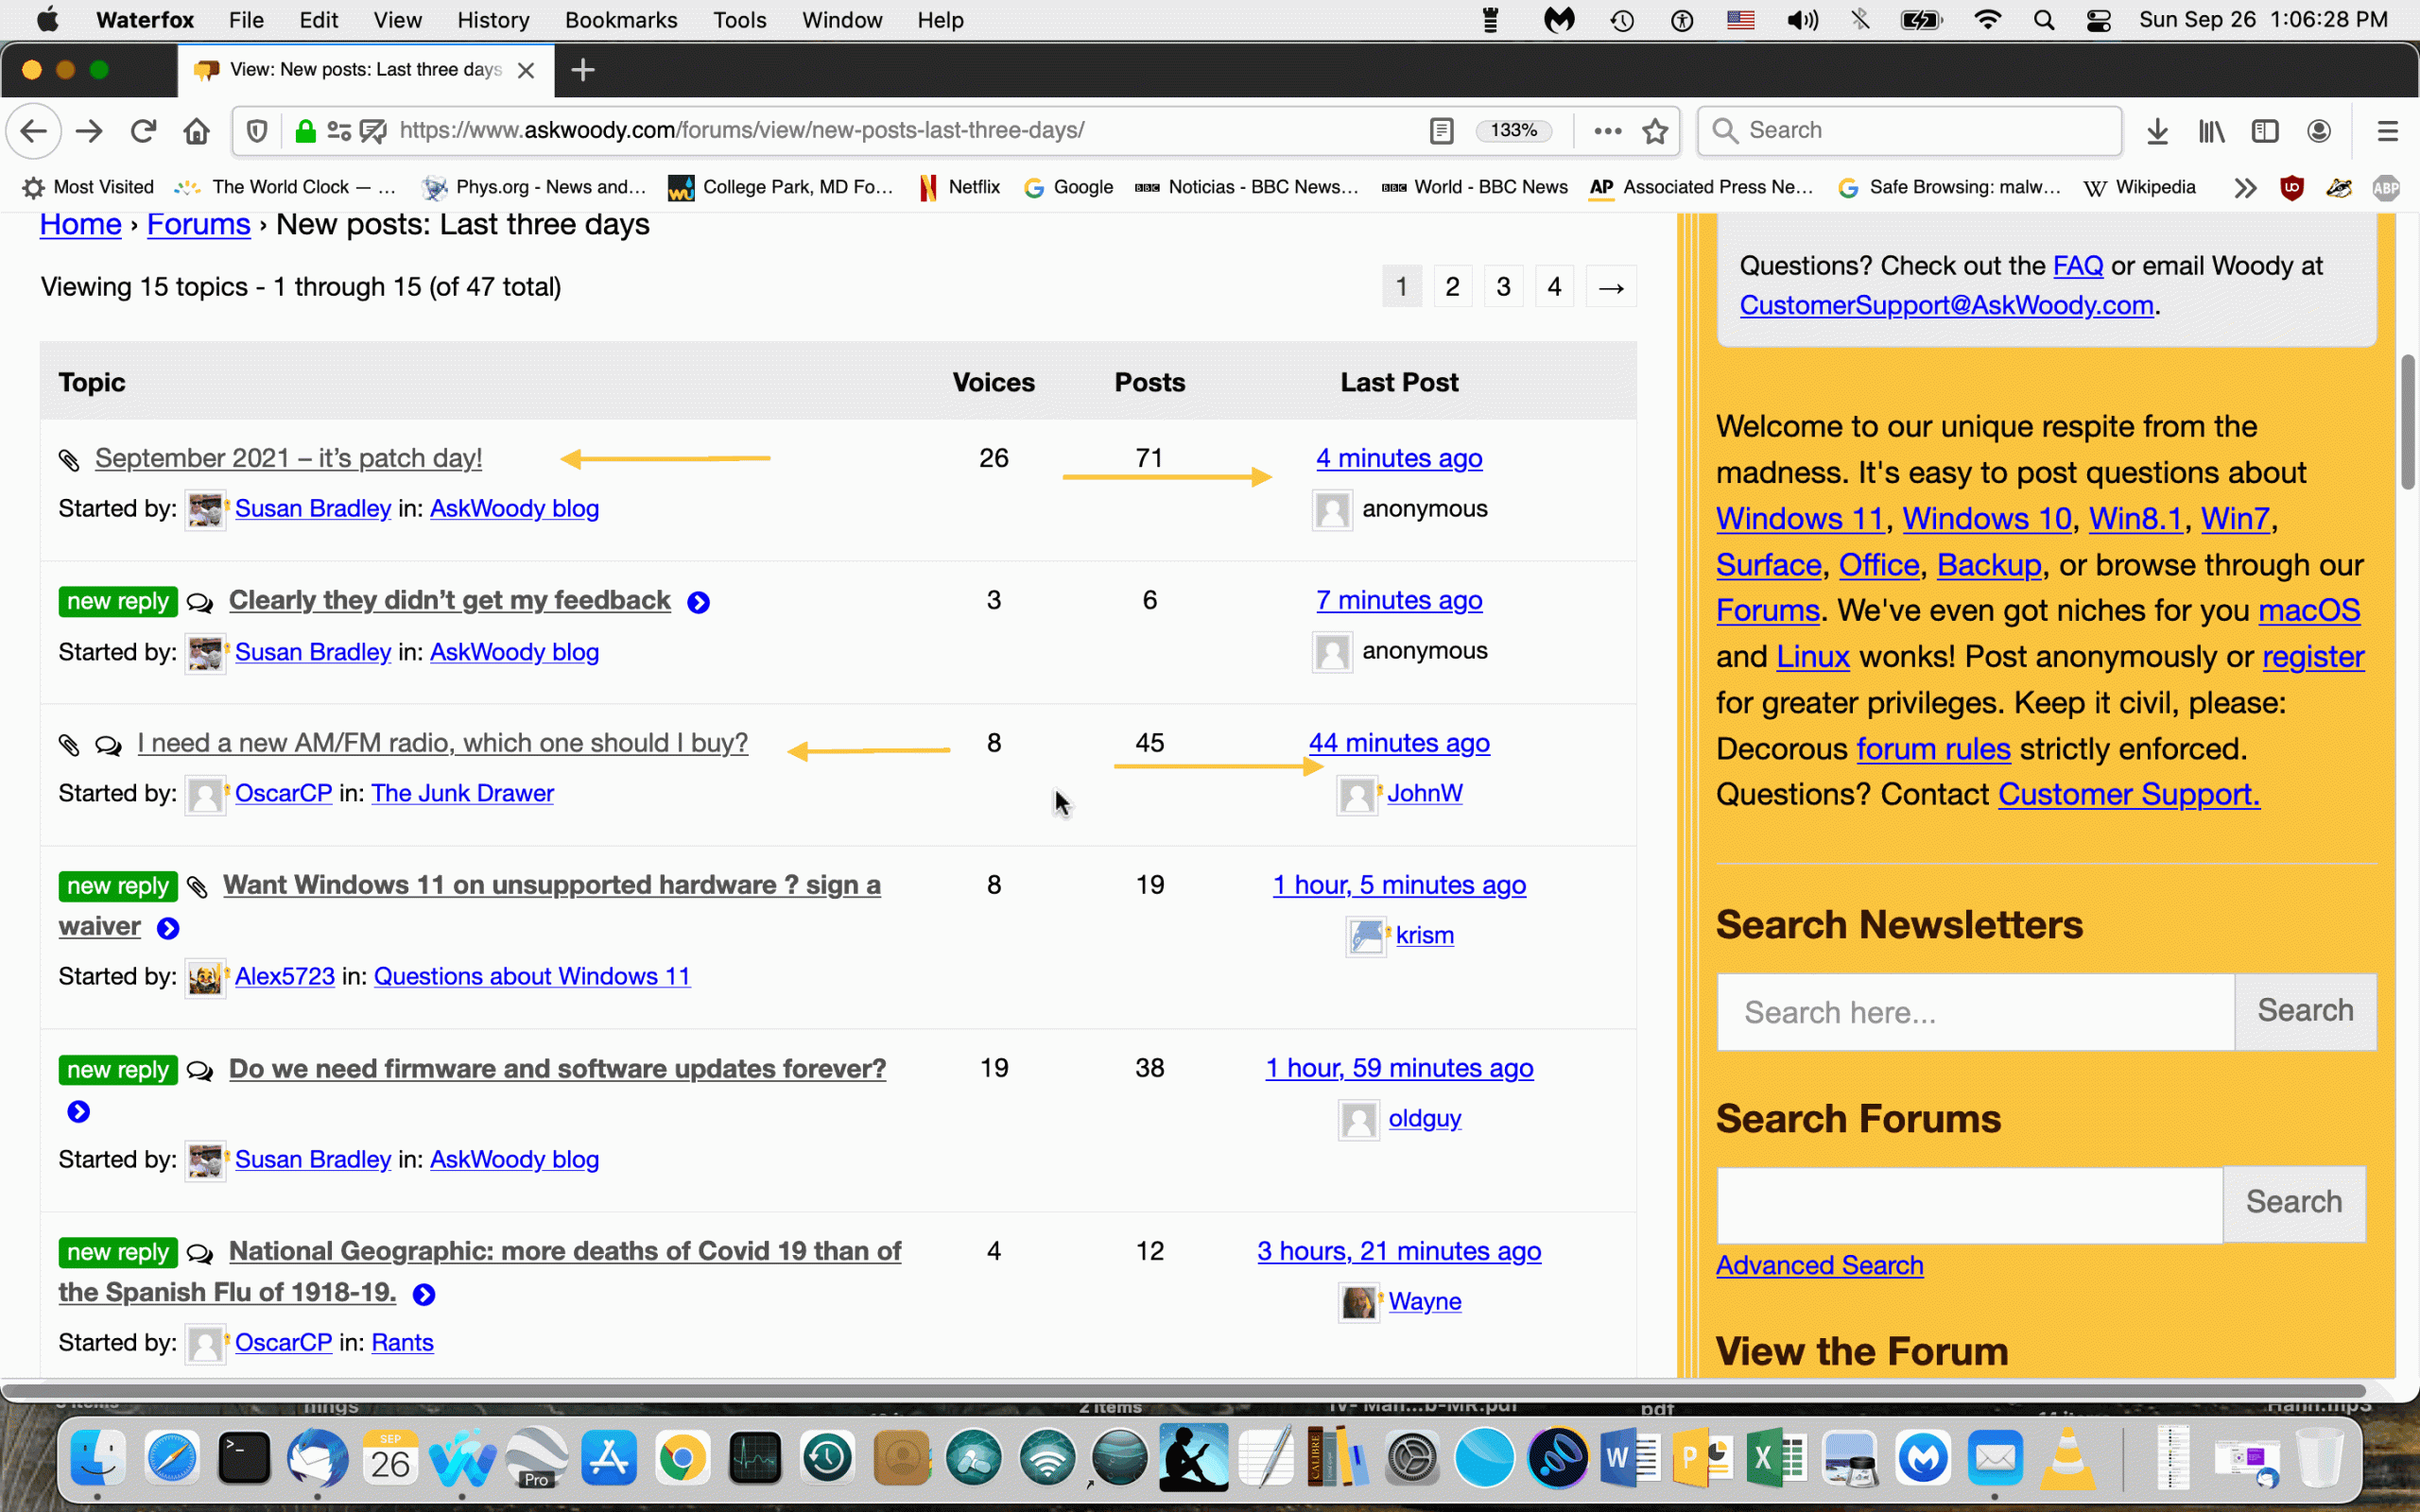Screen dimensions: 2420x1512
Task: Open the uBlock Origin extension icon
Action: 2291,188
